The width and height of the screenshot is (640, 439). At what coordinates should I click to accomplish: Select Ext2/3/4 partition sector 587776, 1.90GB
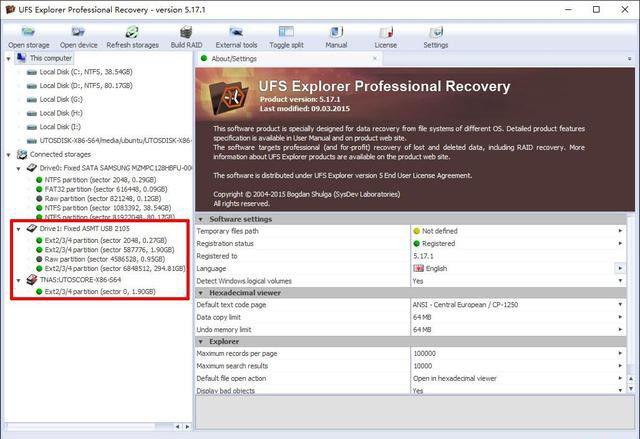(105, 250)
